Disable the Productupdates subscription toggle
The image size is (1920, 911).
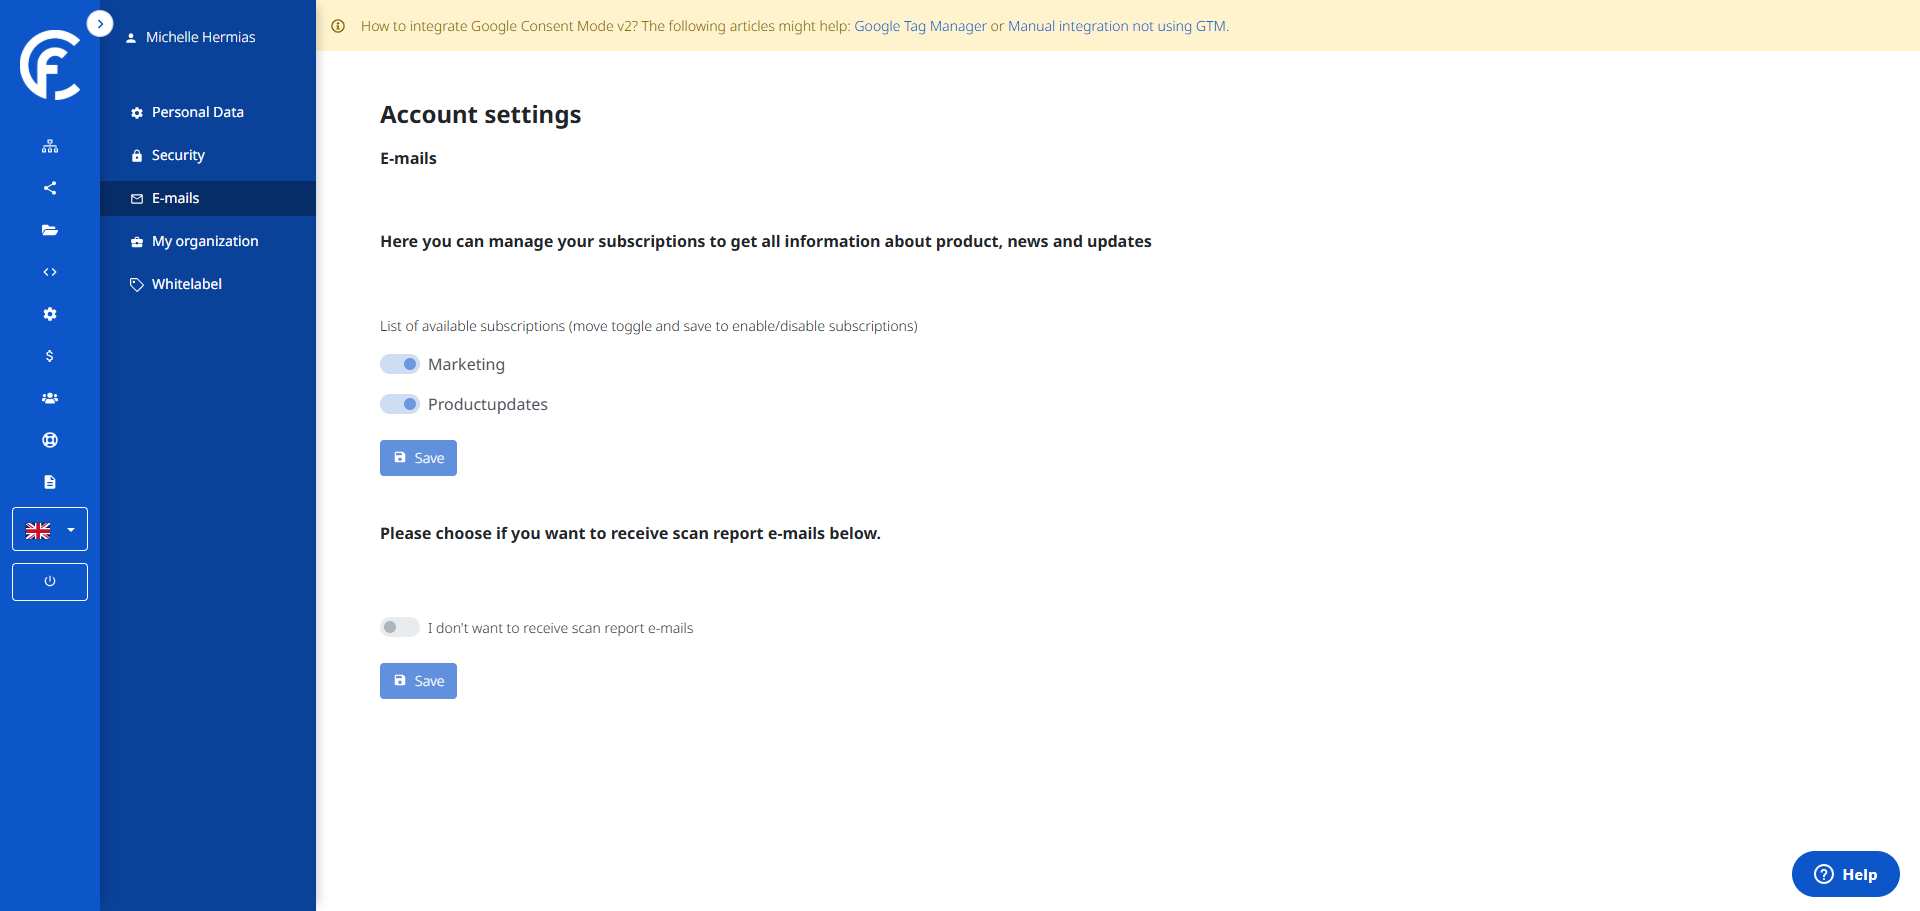coord(400,404)
